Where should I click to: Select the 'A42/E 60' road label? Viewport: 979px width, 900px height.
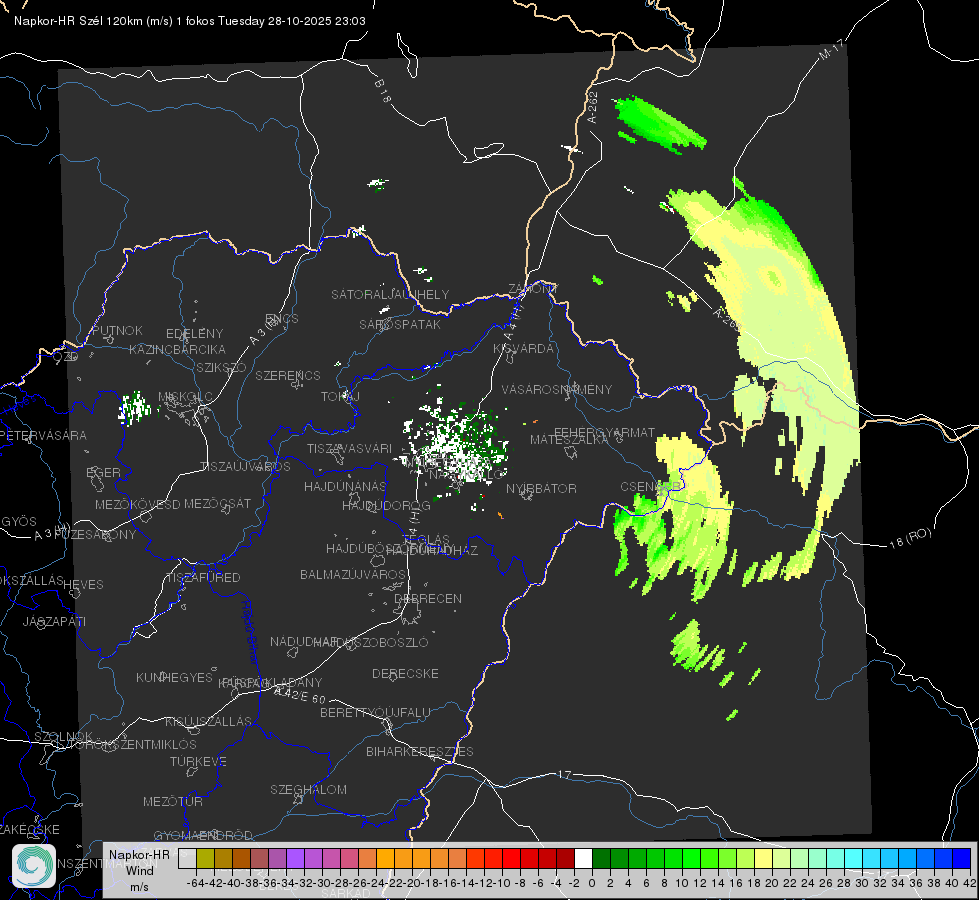(300, 694)
